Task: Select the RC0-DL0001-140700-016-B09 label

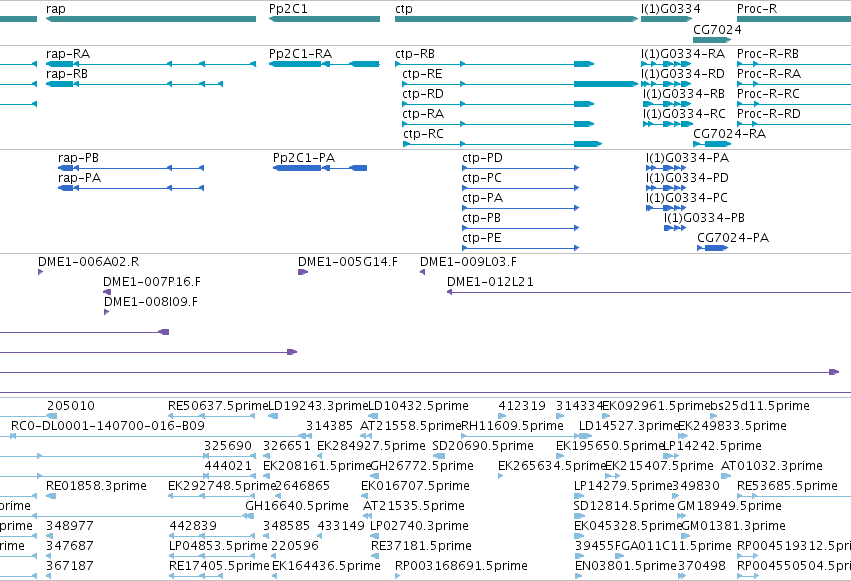Action: coord(108,426)
